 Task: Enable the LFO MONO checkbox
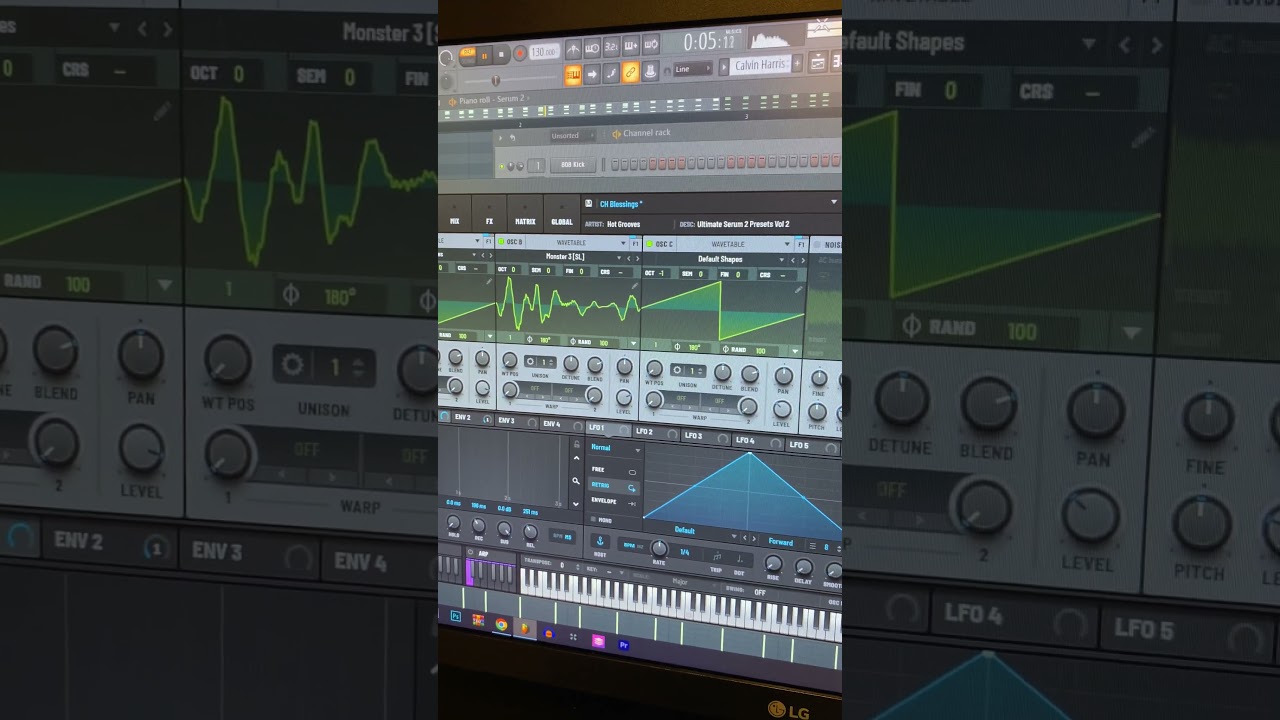593,519
